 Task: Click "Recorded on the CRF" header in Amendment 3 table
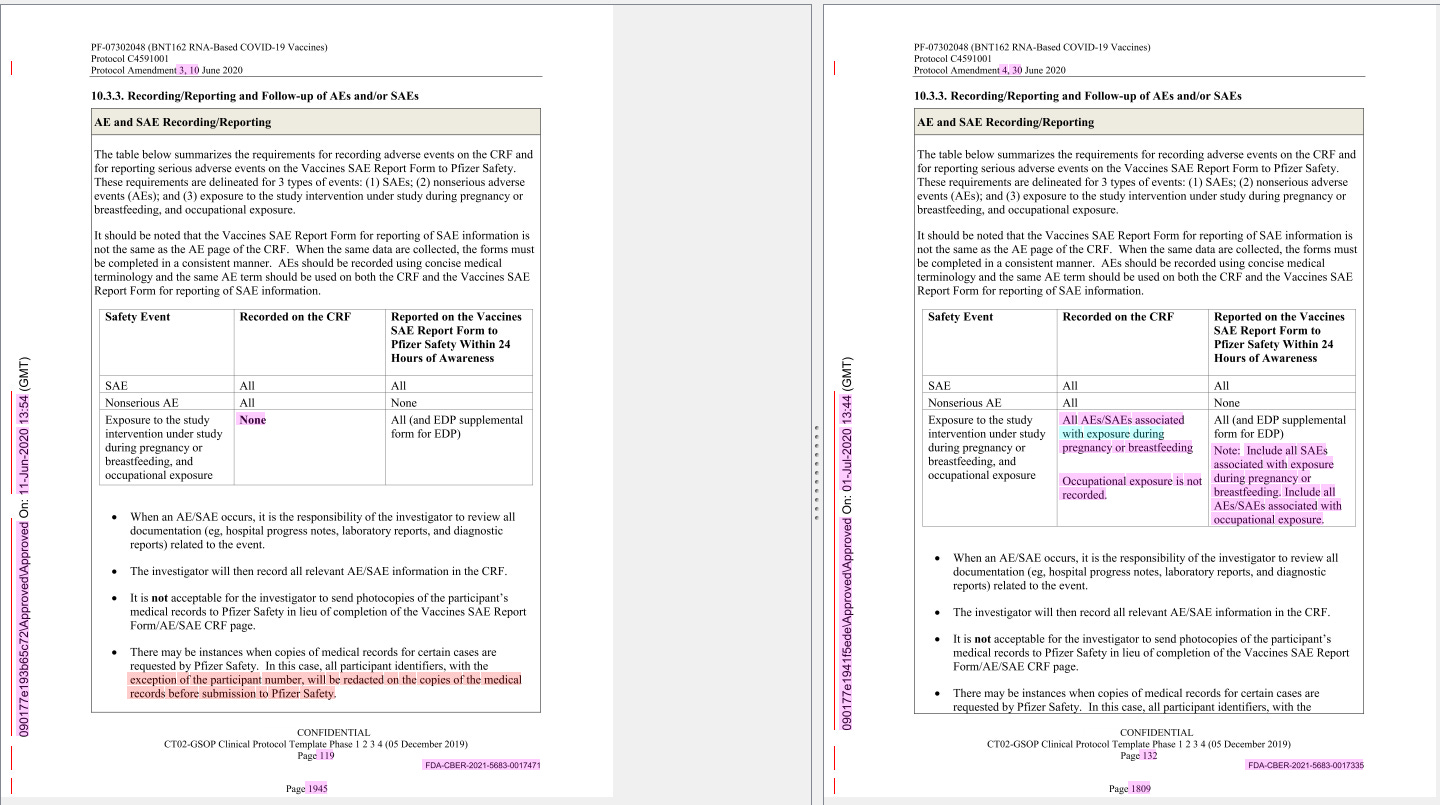295,317
